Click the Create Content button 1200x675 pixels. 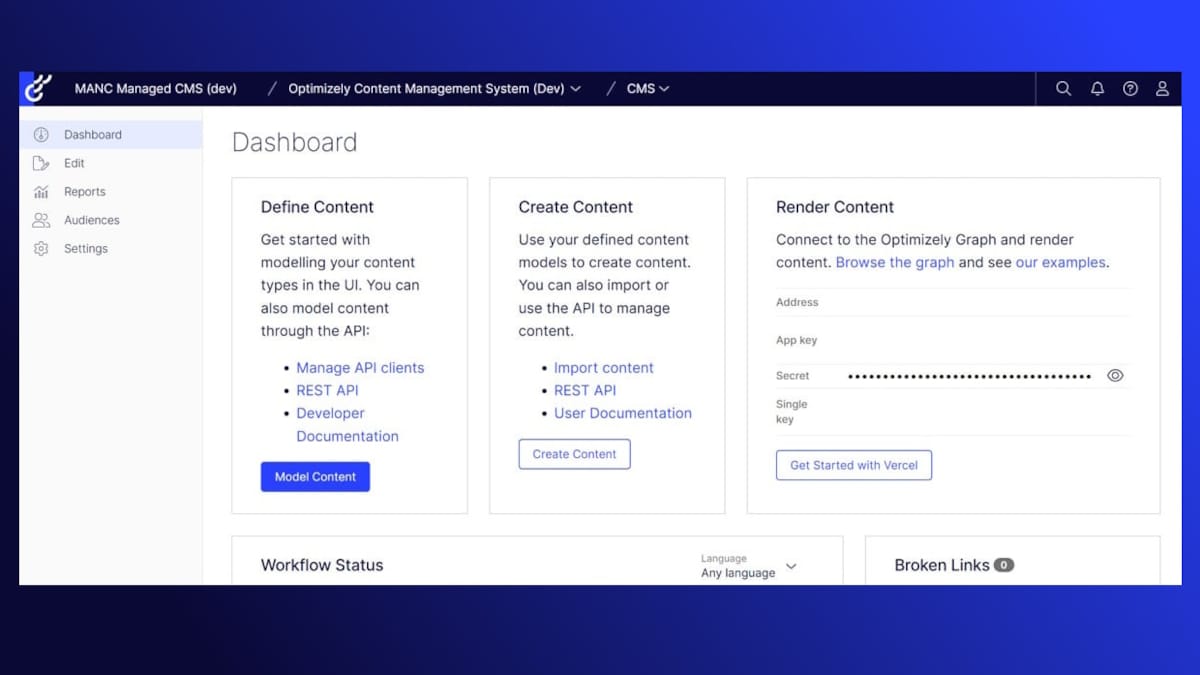[x=574, y=454]
